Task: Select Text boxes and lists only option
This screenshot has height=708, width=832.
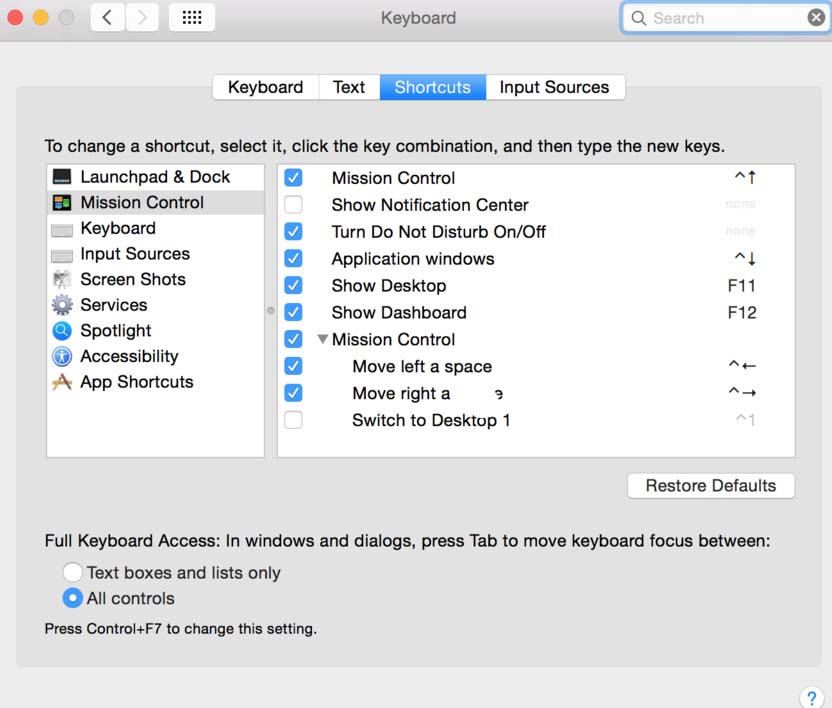Action: (72, 573)
